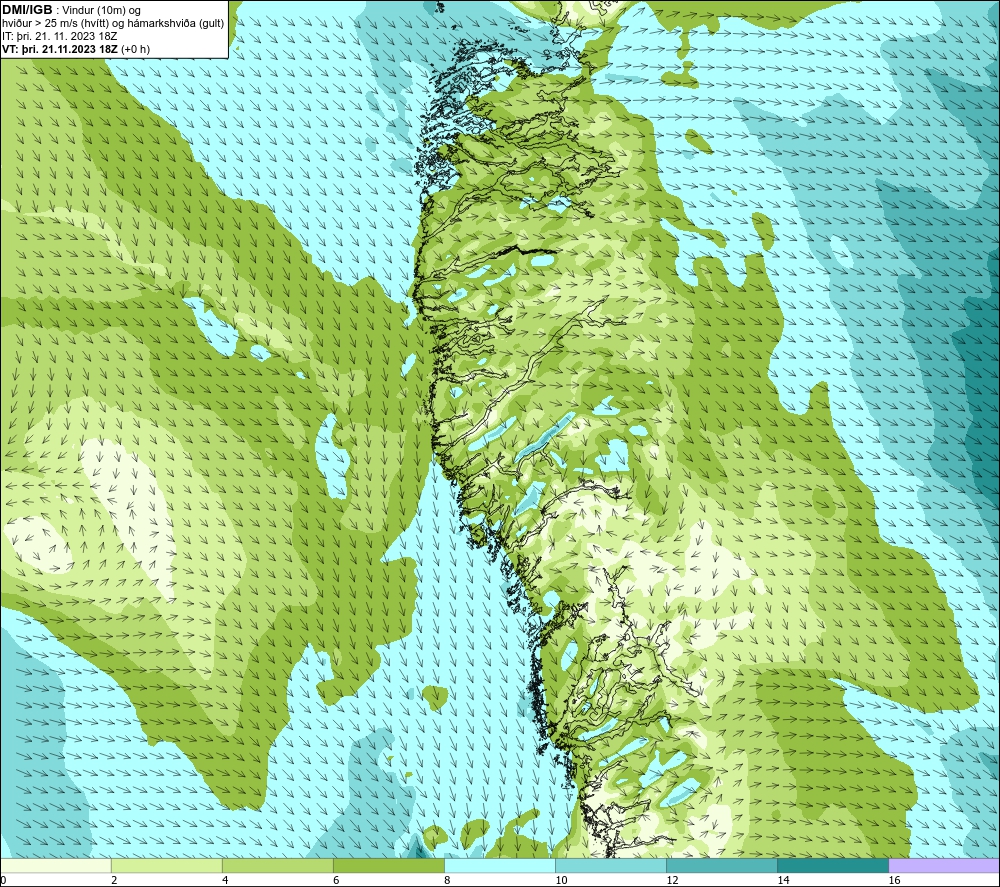Image resolution: width=1000 pixels, height=887 pixels.
Task: Click the 4–6 m/s green legend swatch
Action: tap(277, 866)
